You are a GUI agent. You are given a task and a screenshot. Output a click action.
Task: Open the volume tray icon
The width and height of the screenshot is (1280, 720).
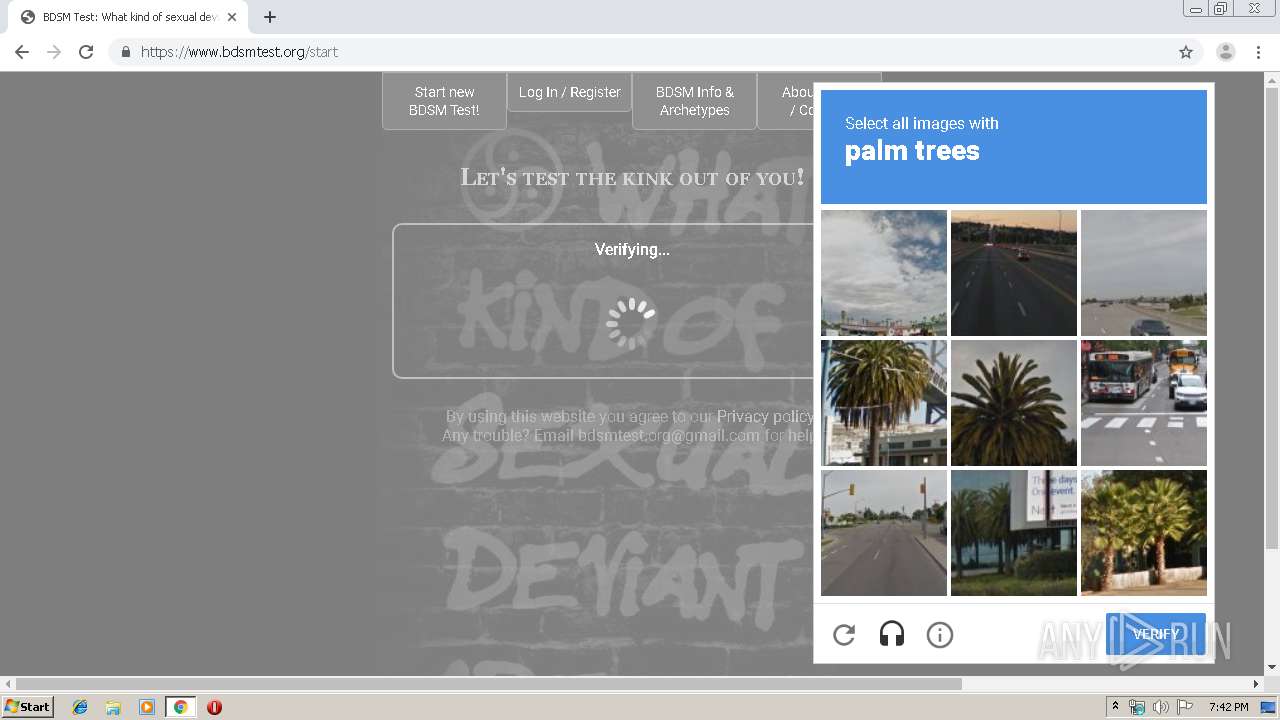pyautogui.click(x=1161, y=707)
